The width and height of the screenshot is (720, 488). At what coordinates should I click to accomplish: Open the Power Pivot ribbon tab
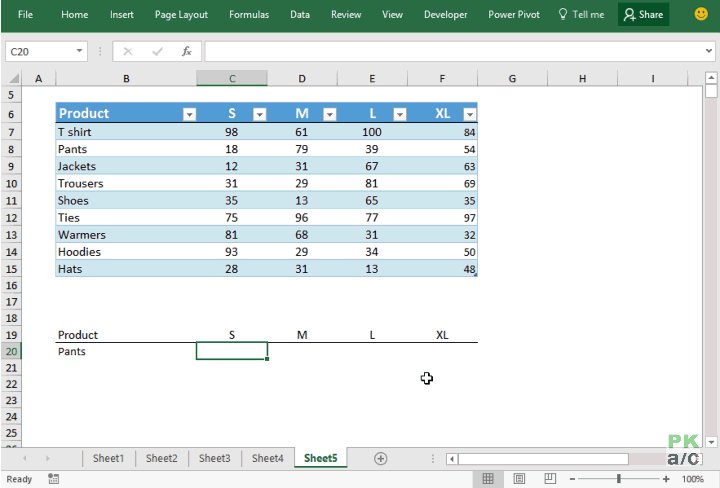click(514, 14)
